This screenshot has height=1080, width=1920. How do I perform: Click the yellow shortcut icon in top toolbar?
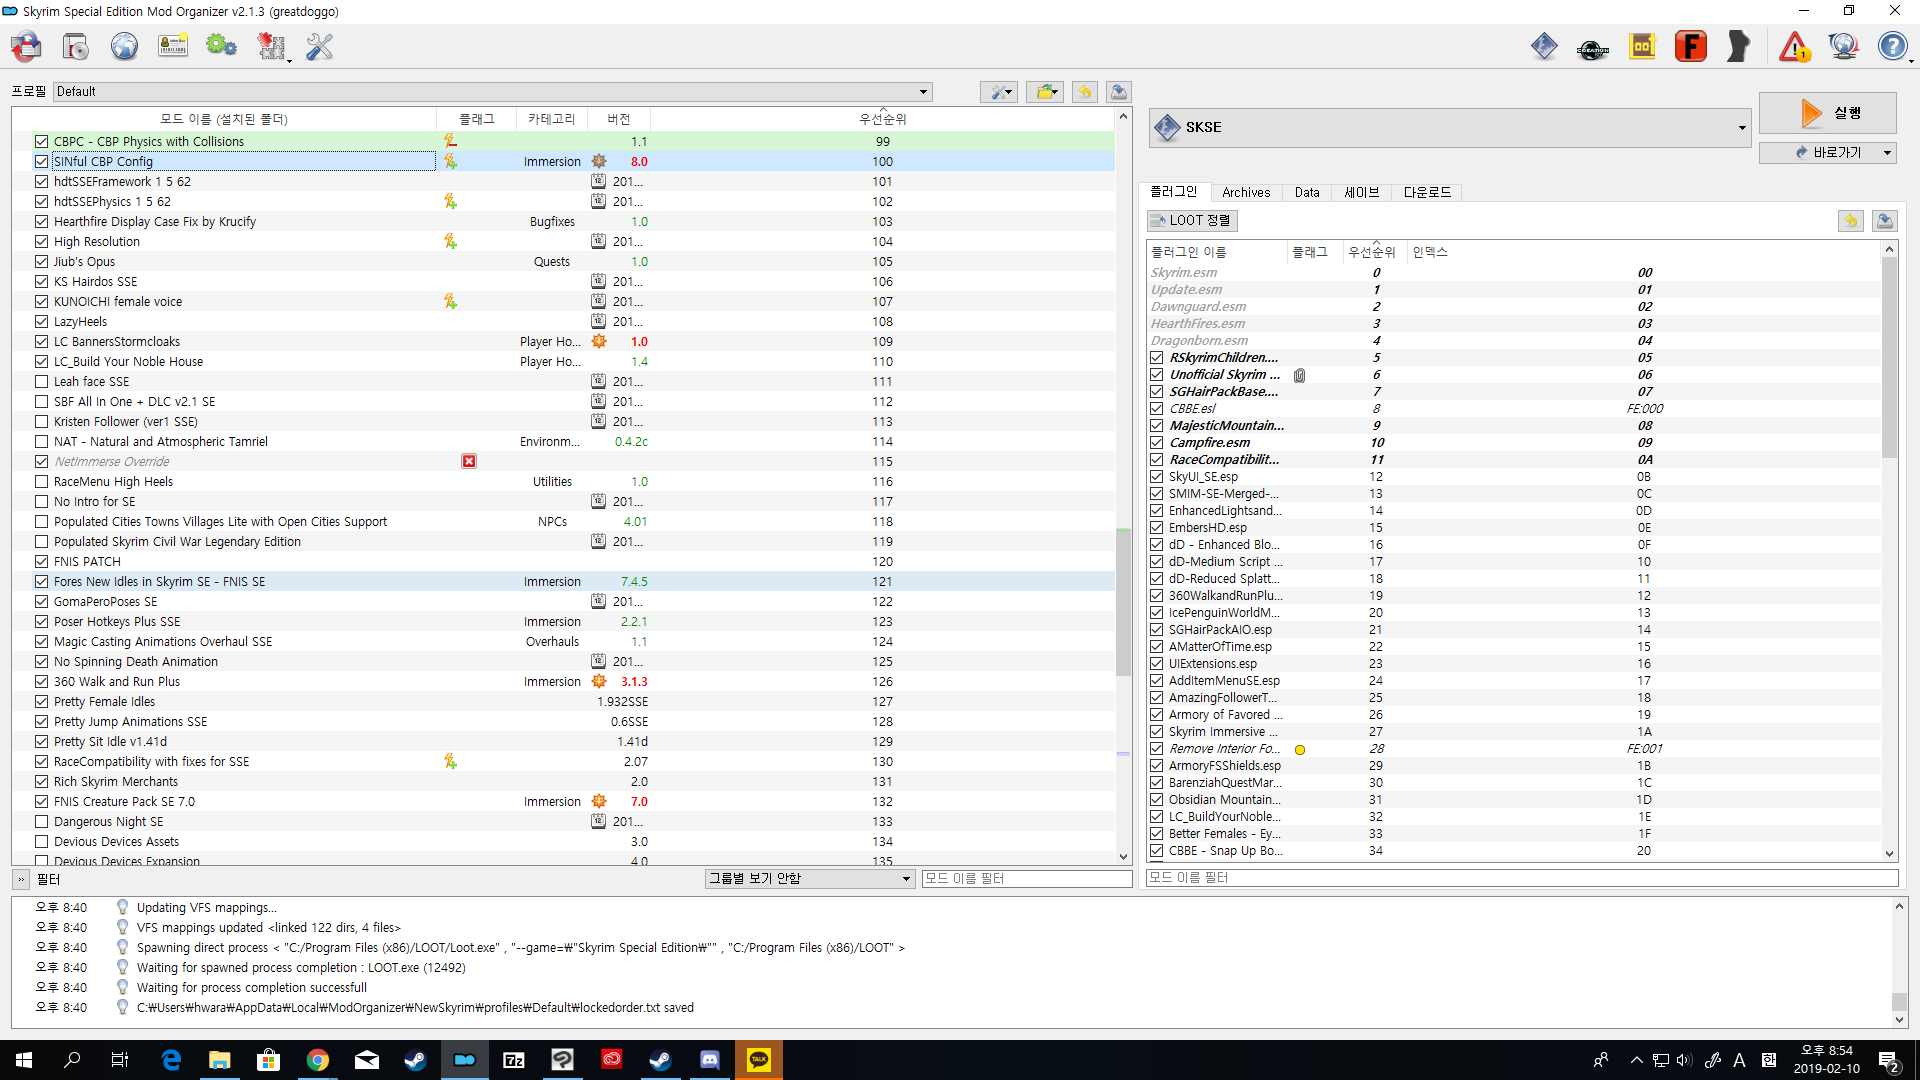[1642, 46]
